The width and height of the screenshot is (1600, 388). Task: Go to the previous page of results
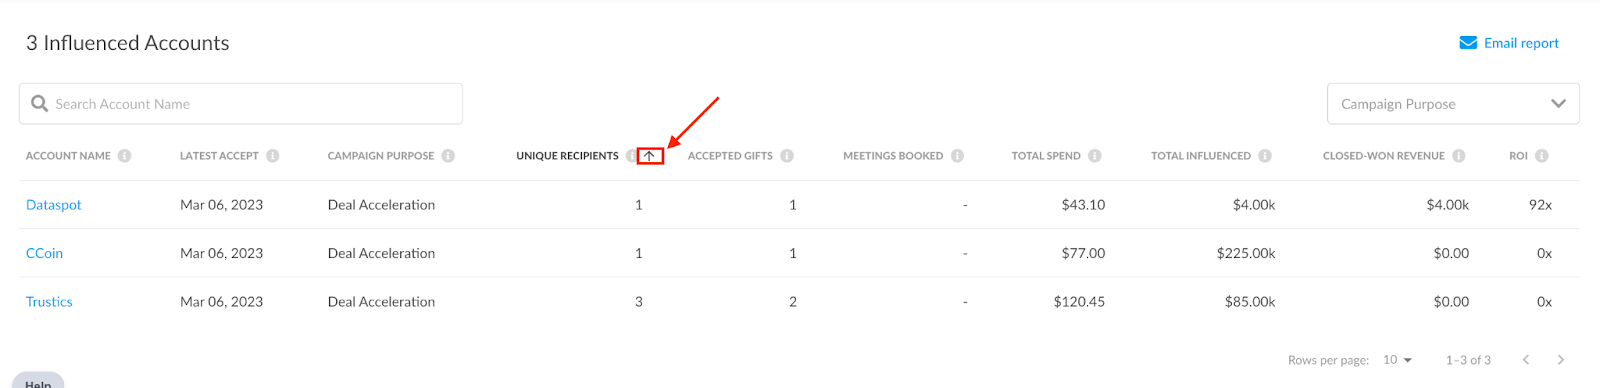tap(1526, 360)
